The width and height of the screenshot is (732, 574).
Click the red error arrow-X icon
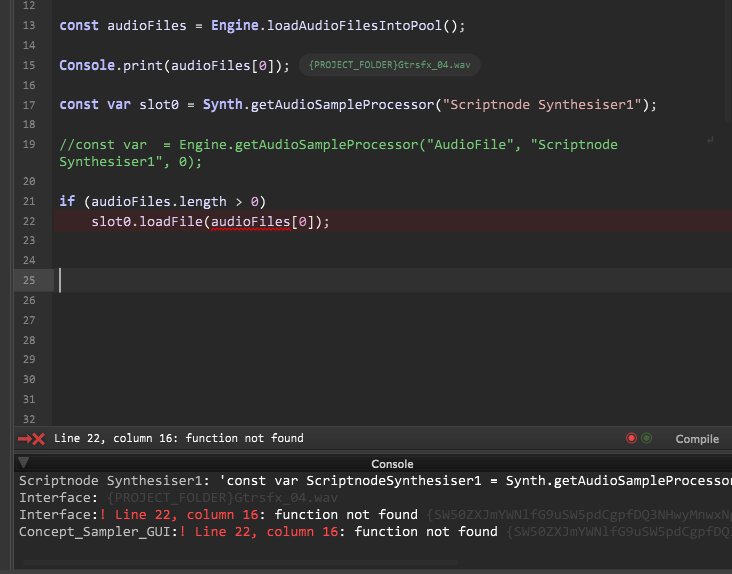(31, 439)
